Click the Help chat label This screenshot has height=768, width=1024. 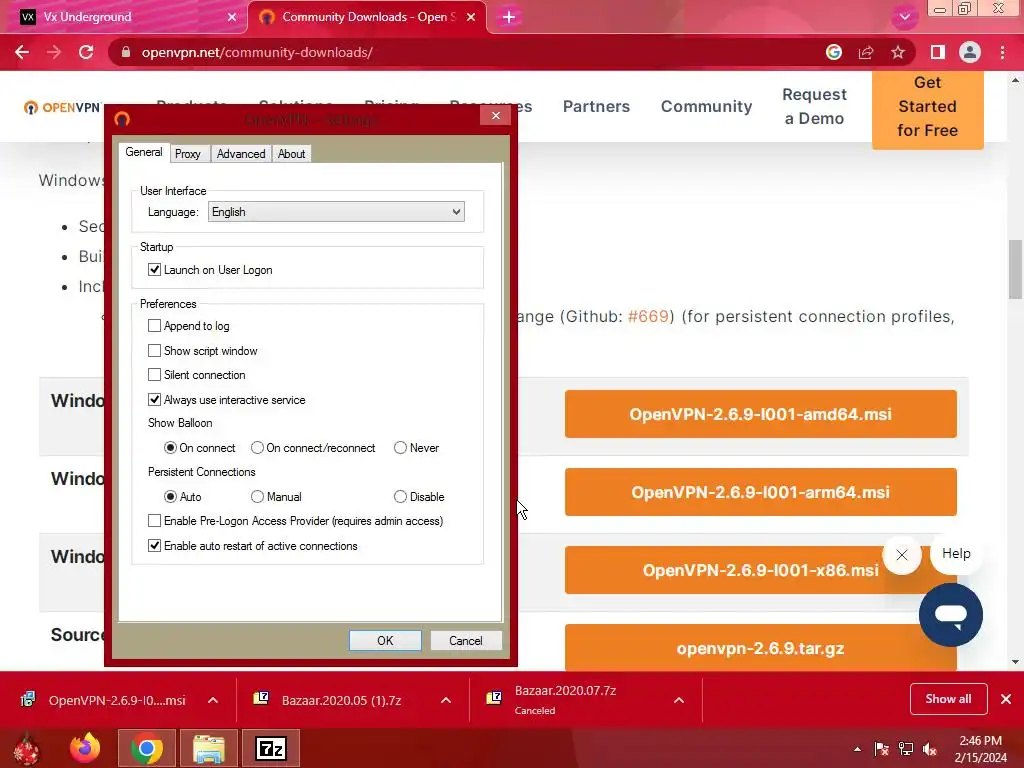tap(956, 554)
